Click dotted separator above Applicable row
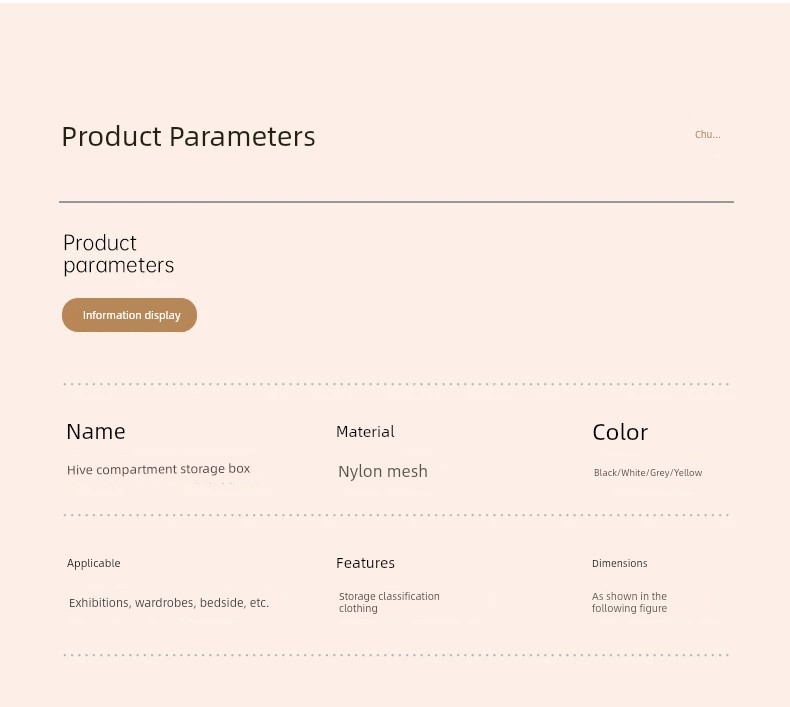Viewport: 790px width, 707px height. click(x=397, y=515)
